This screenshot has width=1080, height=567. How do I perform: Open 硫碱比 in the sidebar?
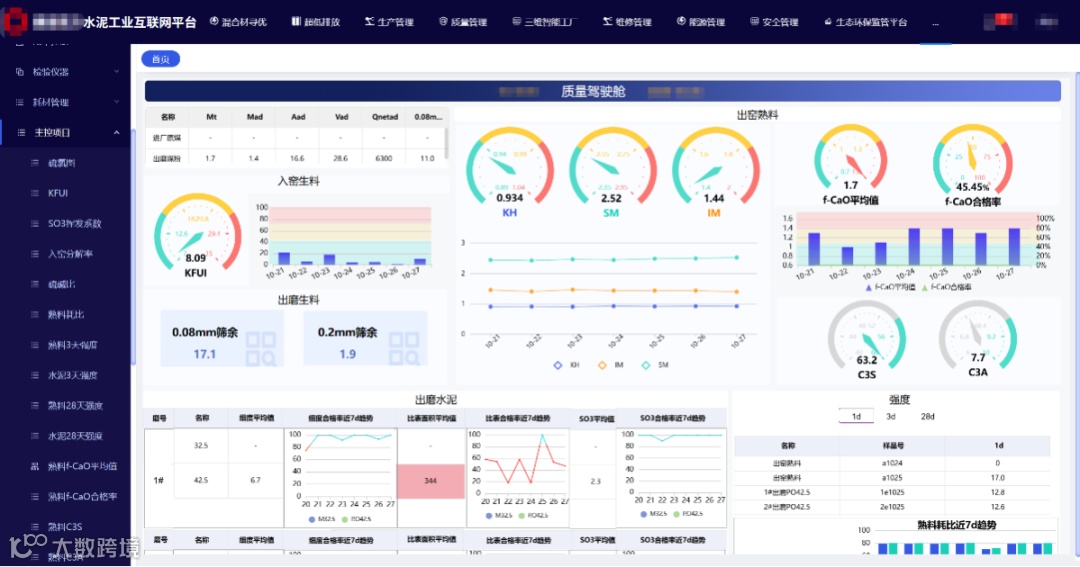coord(61,284)
